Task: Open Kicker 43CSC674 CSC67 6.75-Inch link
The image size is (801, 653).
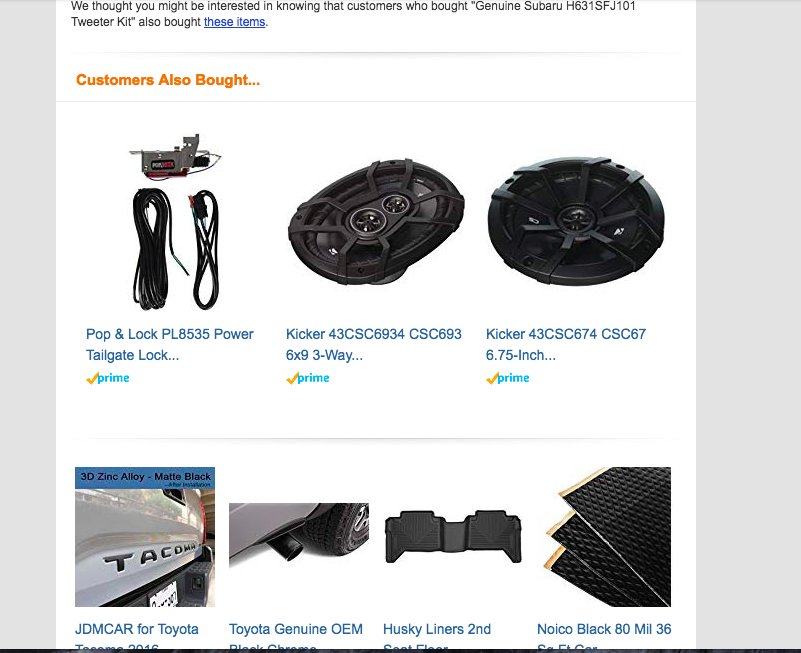Action: (x=566, y=344)
